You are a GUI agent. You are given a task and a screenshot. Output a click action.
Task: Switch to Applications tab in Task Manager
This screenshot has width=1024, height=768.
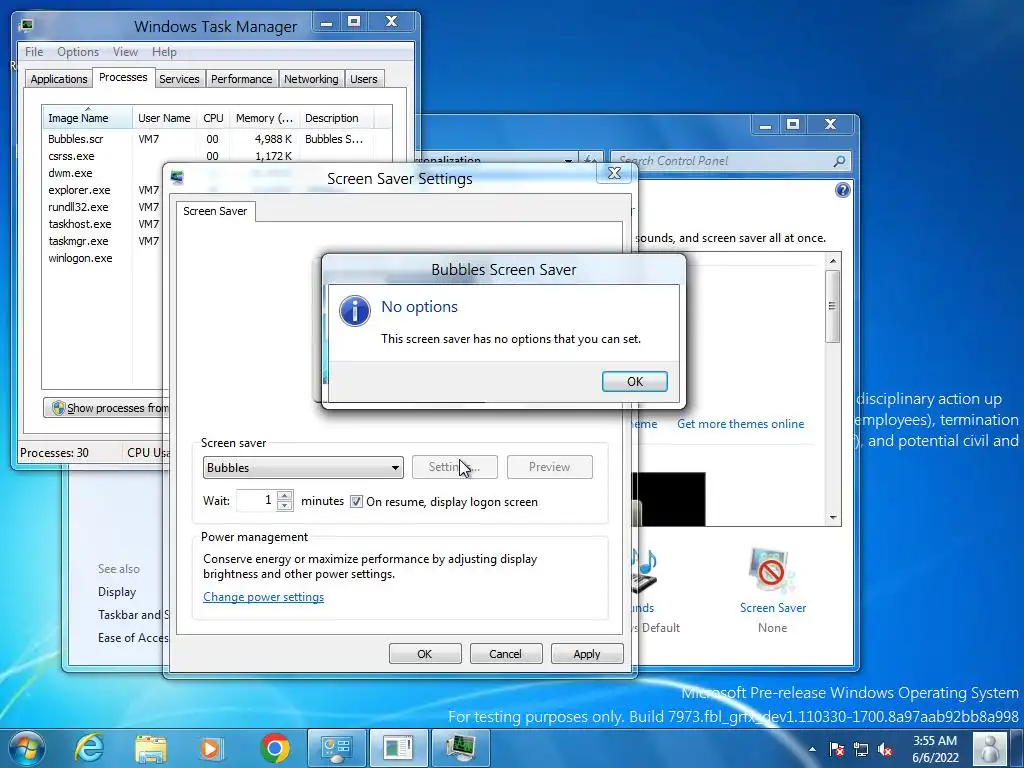click(x=59, y=79)
